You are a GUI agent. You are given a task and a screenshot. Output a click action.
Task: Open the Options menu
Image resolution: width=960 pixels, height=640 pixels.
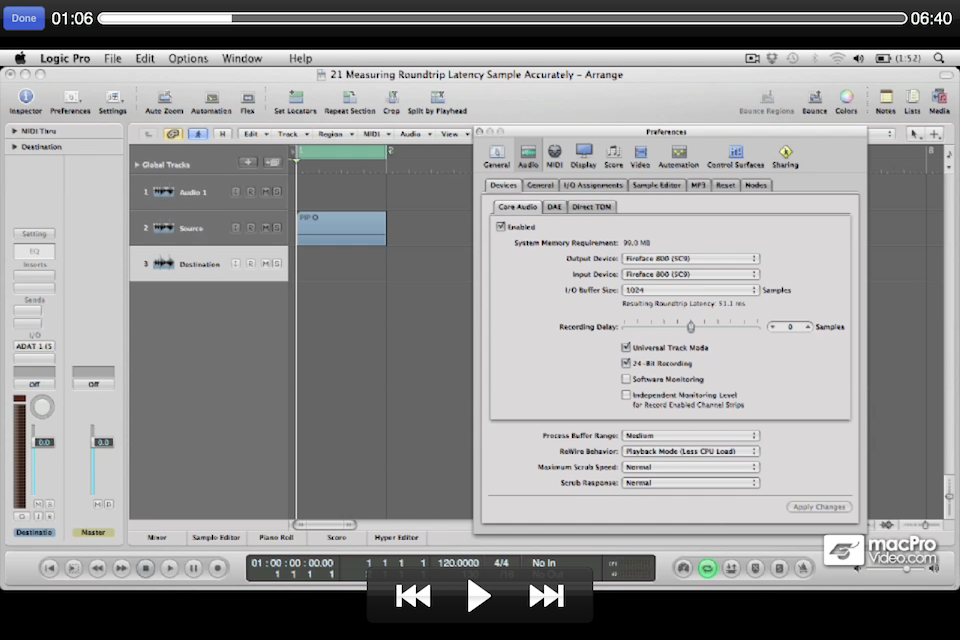(x=188, y=58)
